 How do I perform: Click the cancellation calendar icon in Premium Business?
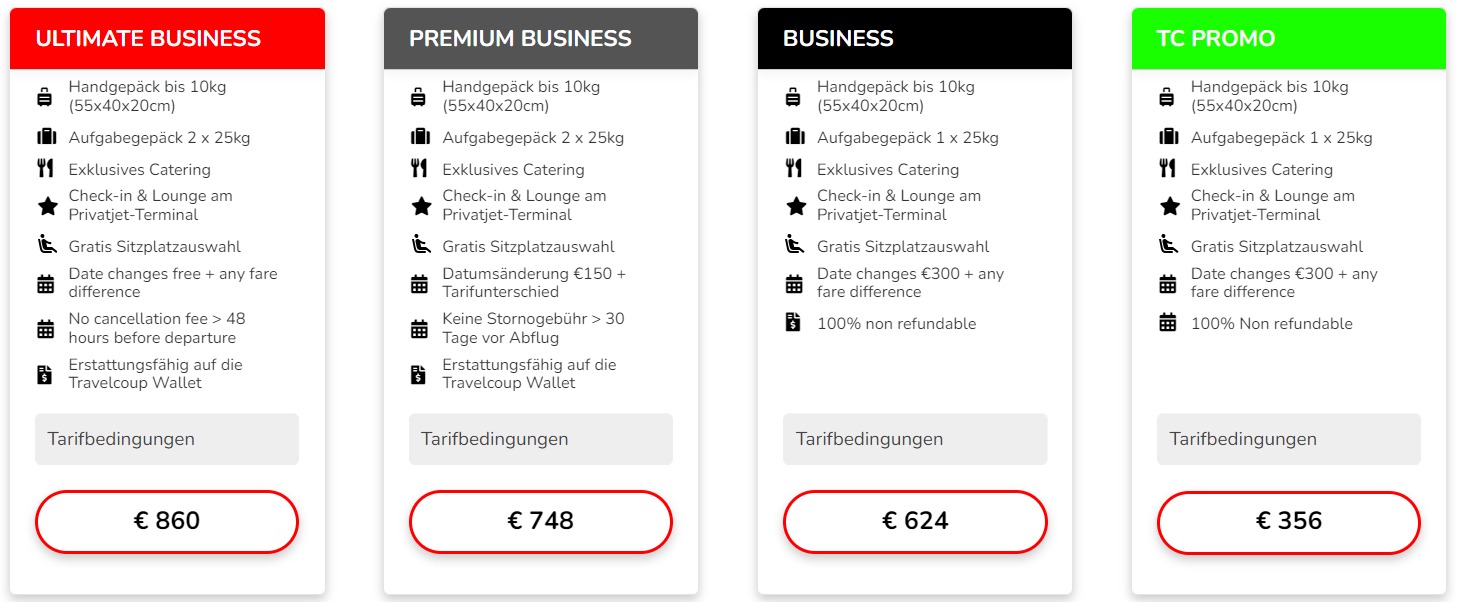click(x=419, y=329)
